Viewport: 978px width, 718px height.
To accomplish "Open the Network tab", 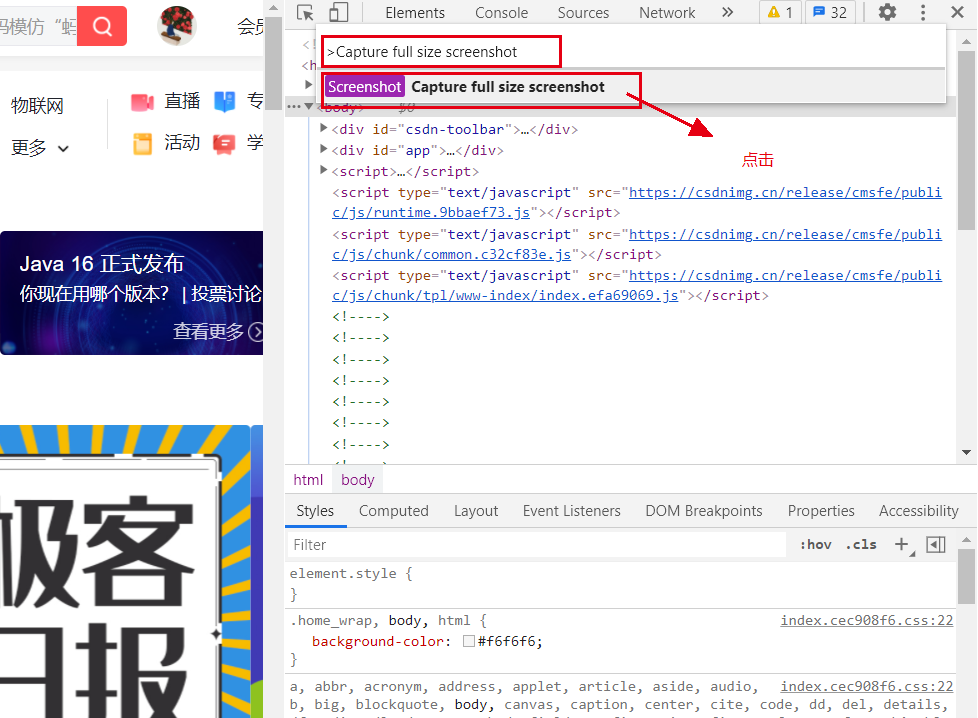I will click(667, 12).
